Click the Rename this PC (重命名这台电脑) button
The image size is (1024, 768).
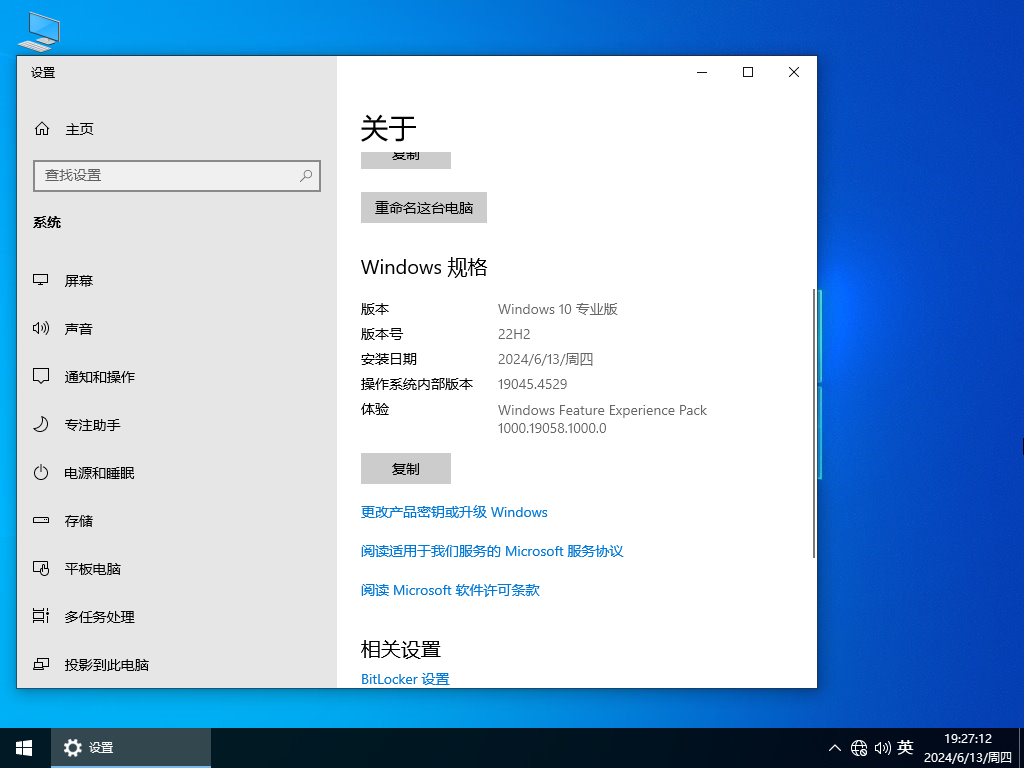(x=423, y=208)
